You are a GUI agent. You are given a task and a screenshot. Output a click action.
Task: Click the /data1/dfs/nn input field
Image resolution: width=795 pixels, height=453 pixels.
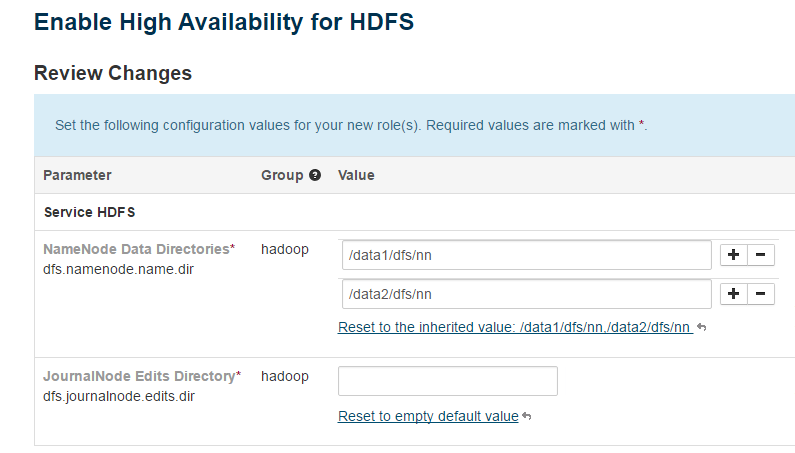point(526,255)
